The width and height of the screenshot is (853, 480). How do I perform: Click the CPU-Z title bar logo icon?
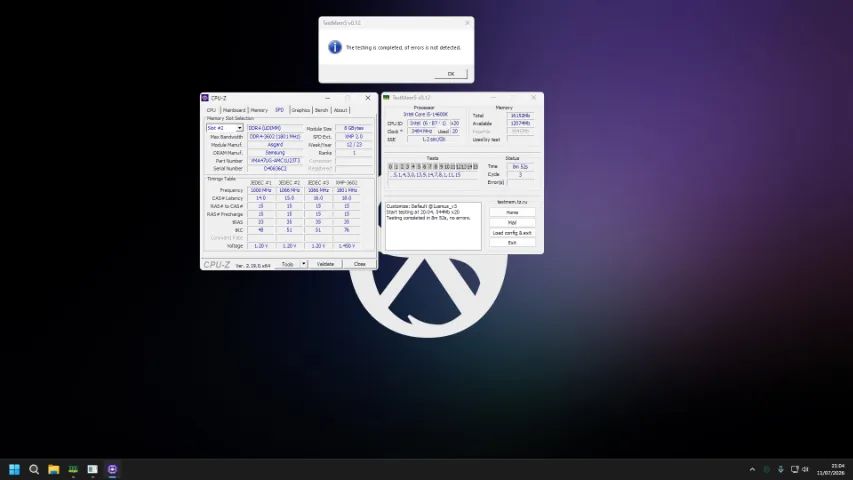point(205,98)
